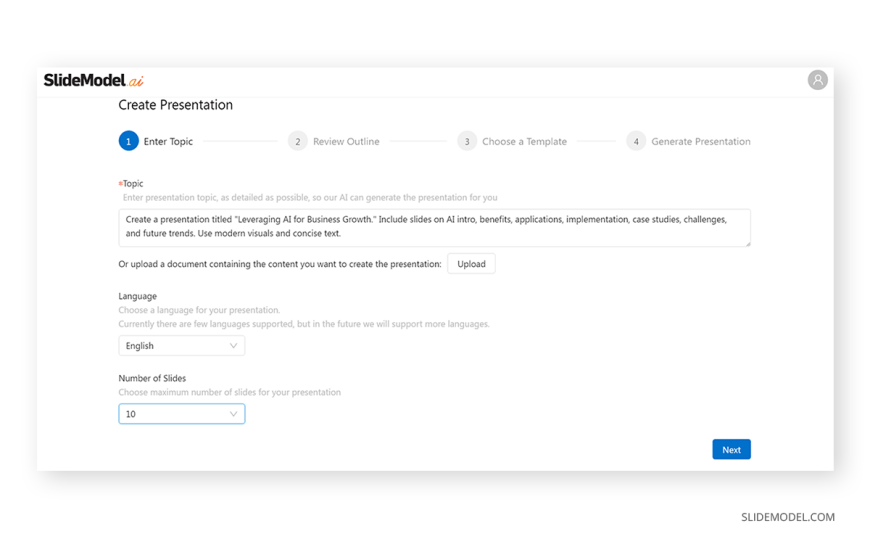Click the Topic textarea resize handle
870x539 pixels.
tap(747, 243)
